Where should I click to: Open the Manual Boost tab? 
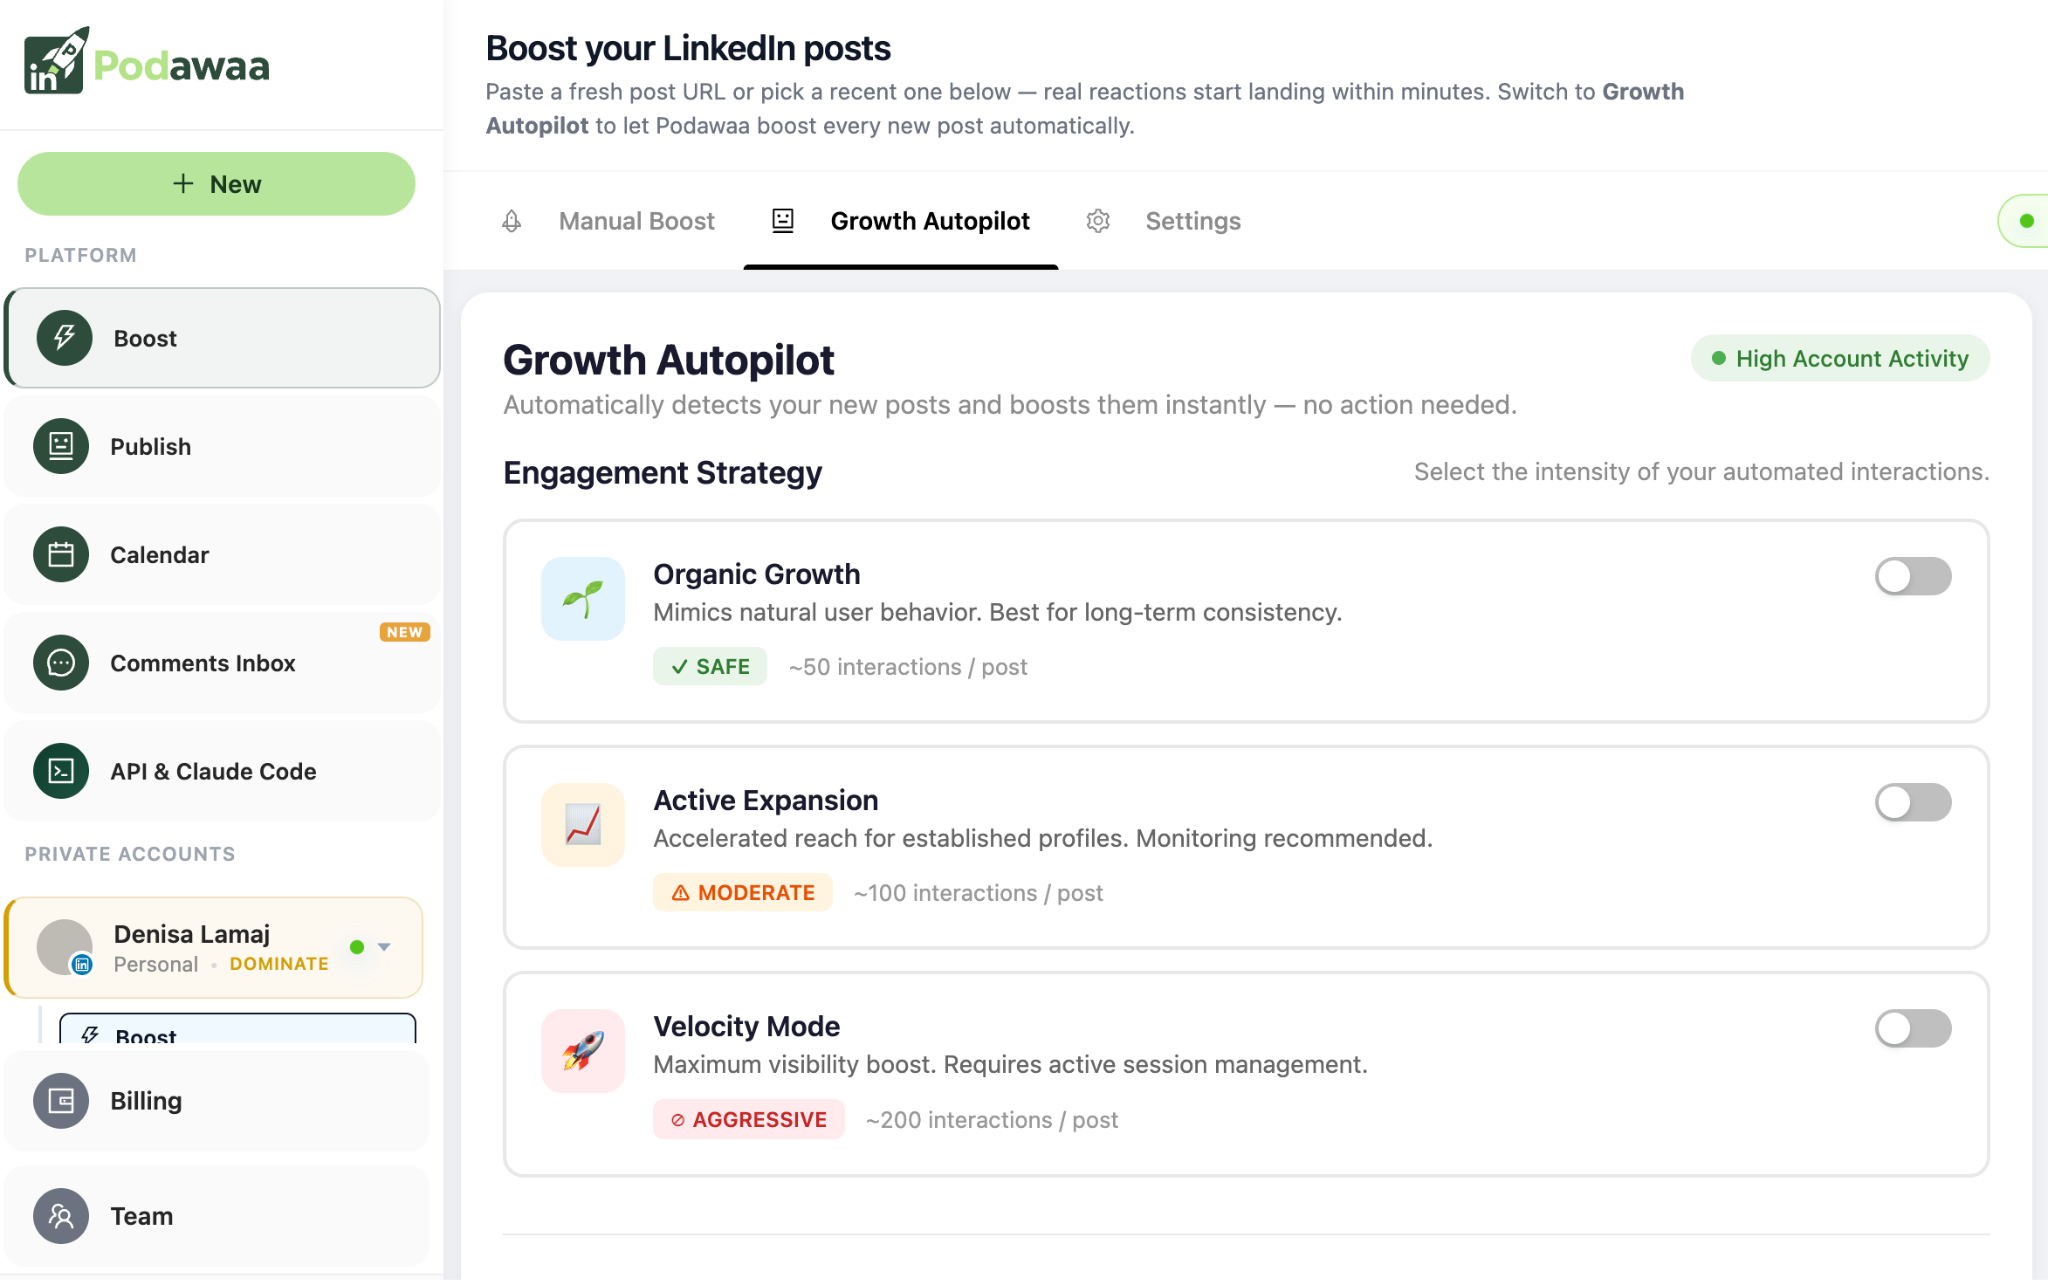tap(608, 221)
